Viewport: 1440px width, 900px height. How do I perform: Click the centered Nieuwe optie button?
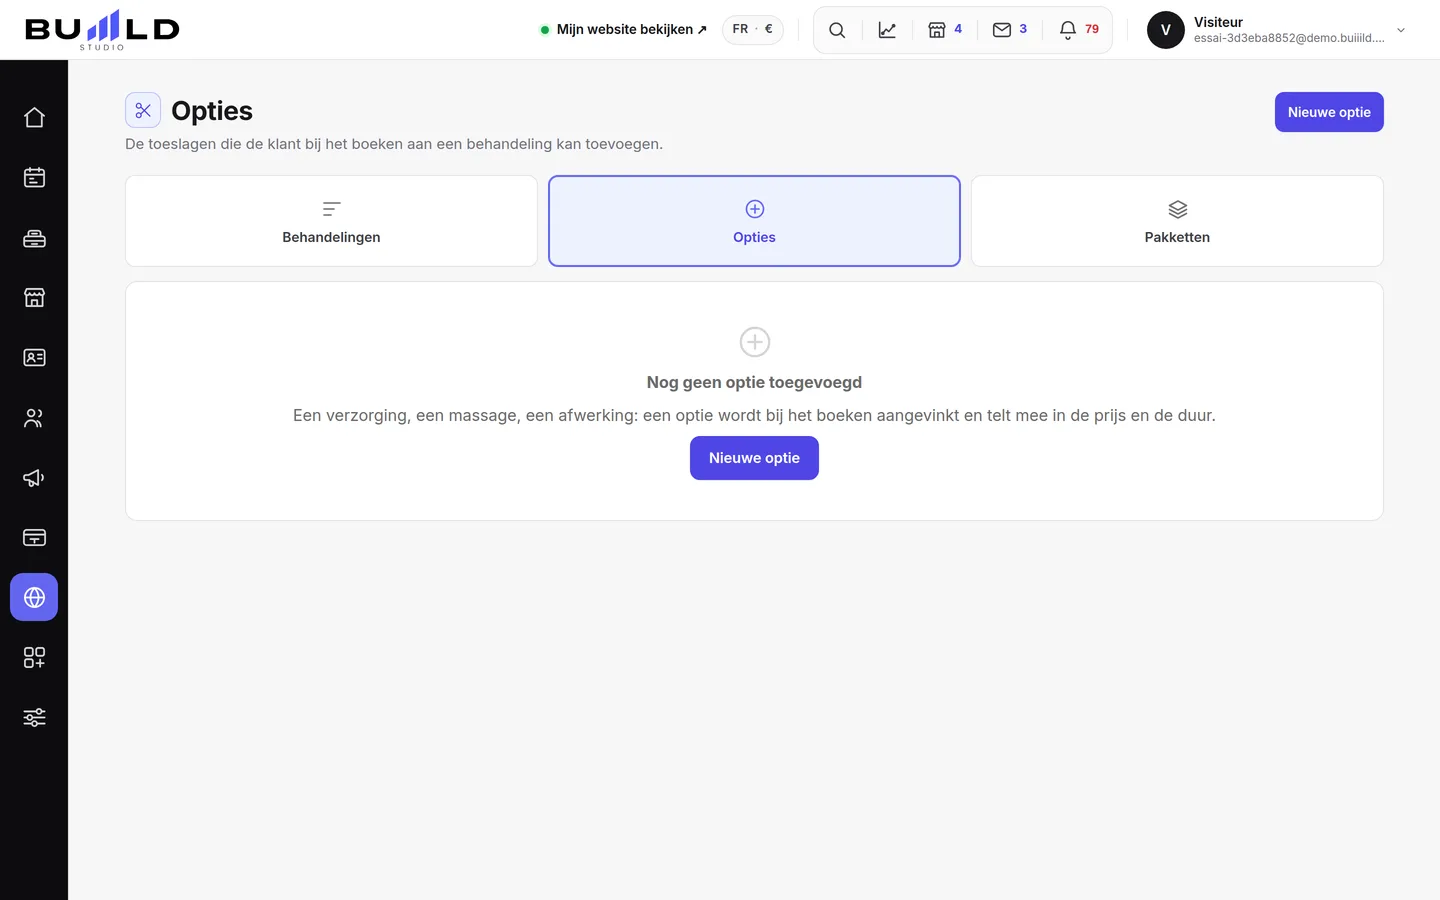pos(754,458)
